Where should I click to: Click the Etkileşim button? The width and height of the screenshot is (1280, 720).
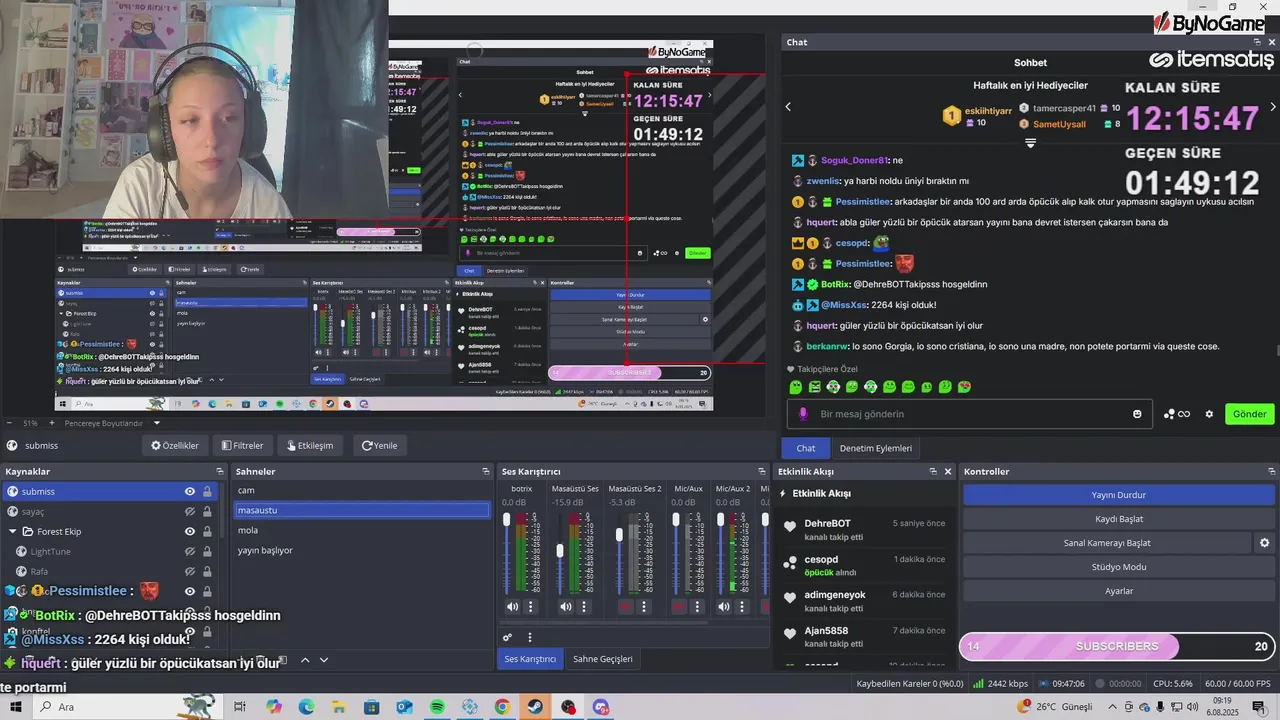coord(310,445)
